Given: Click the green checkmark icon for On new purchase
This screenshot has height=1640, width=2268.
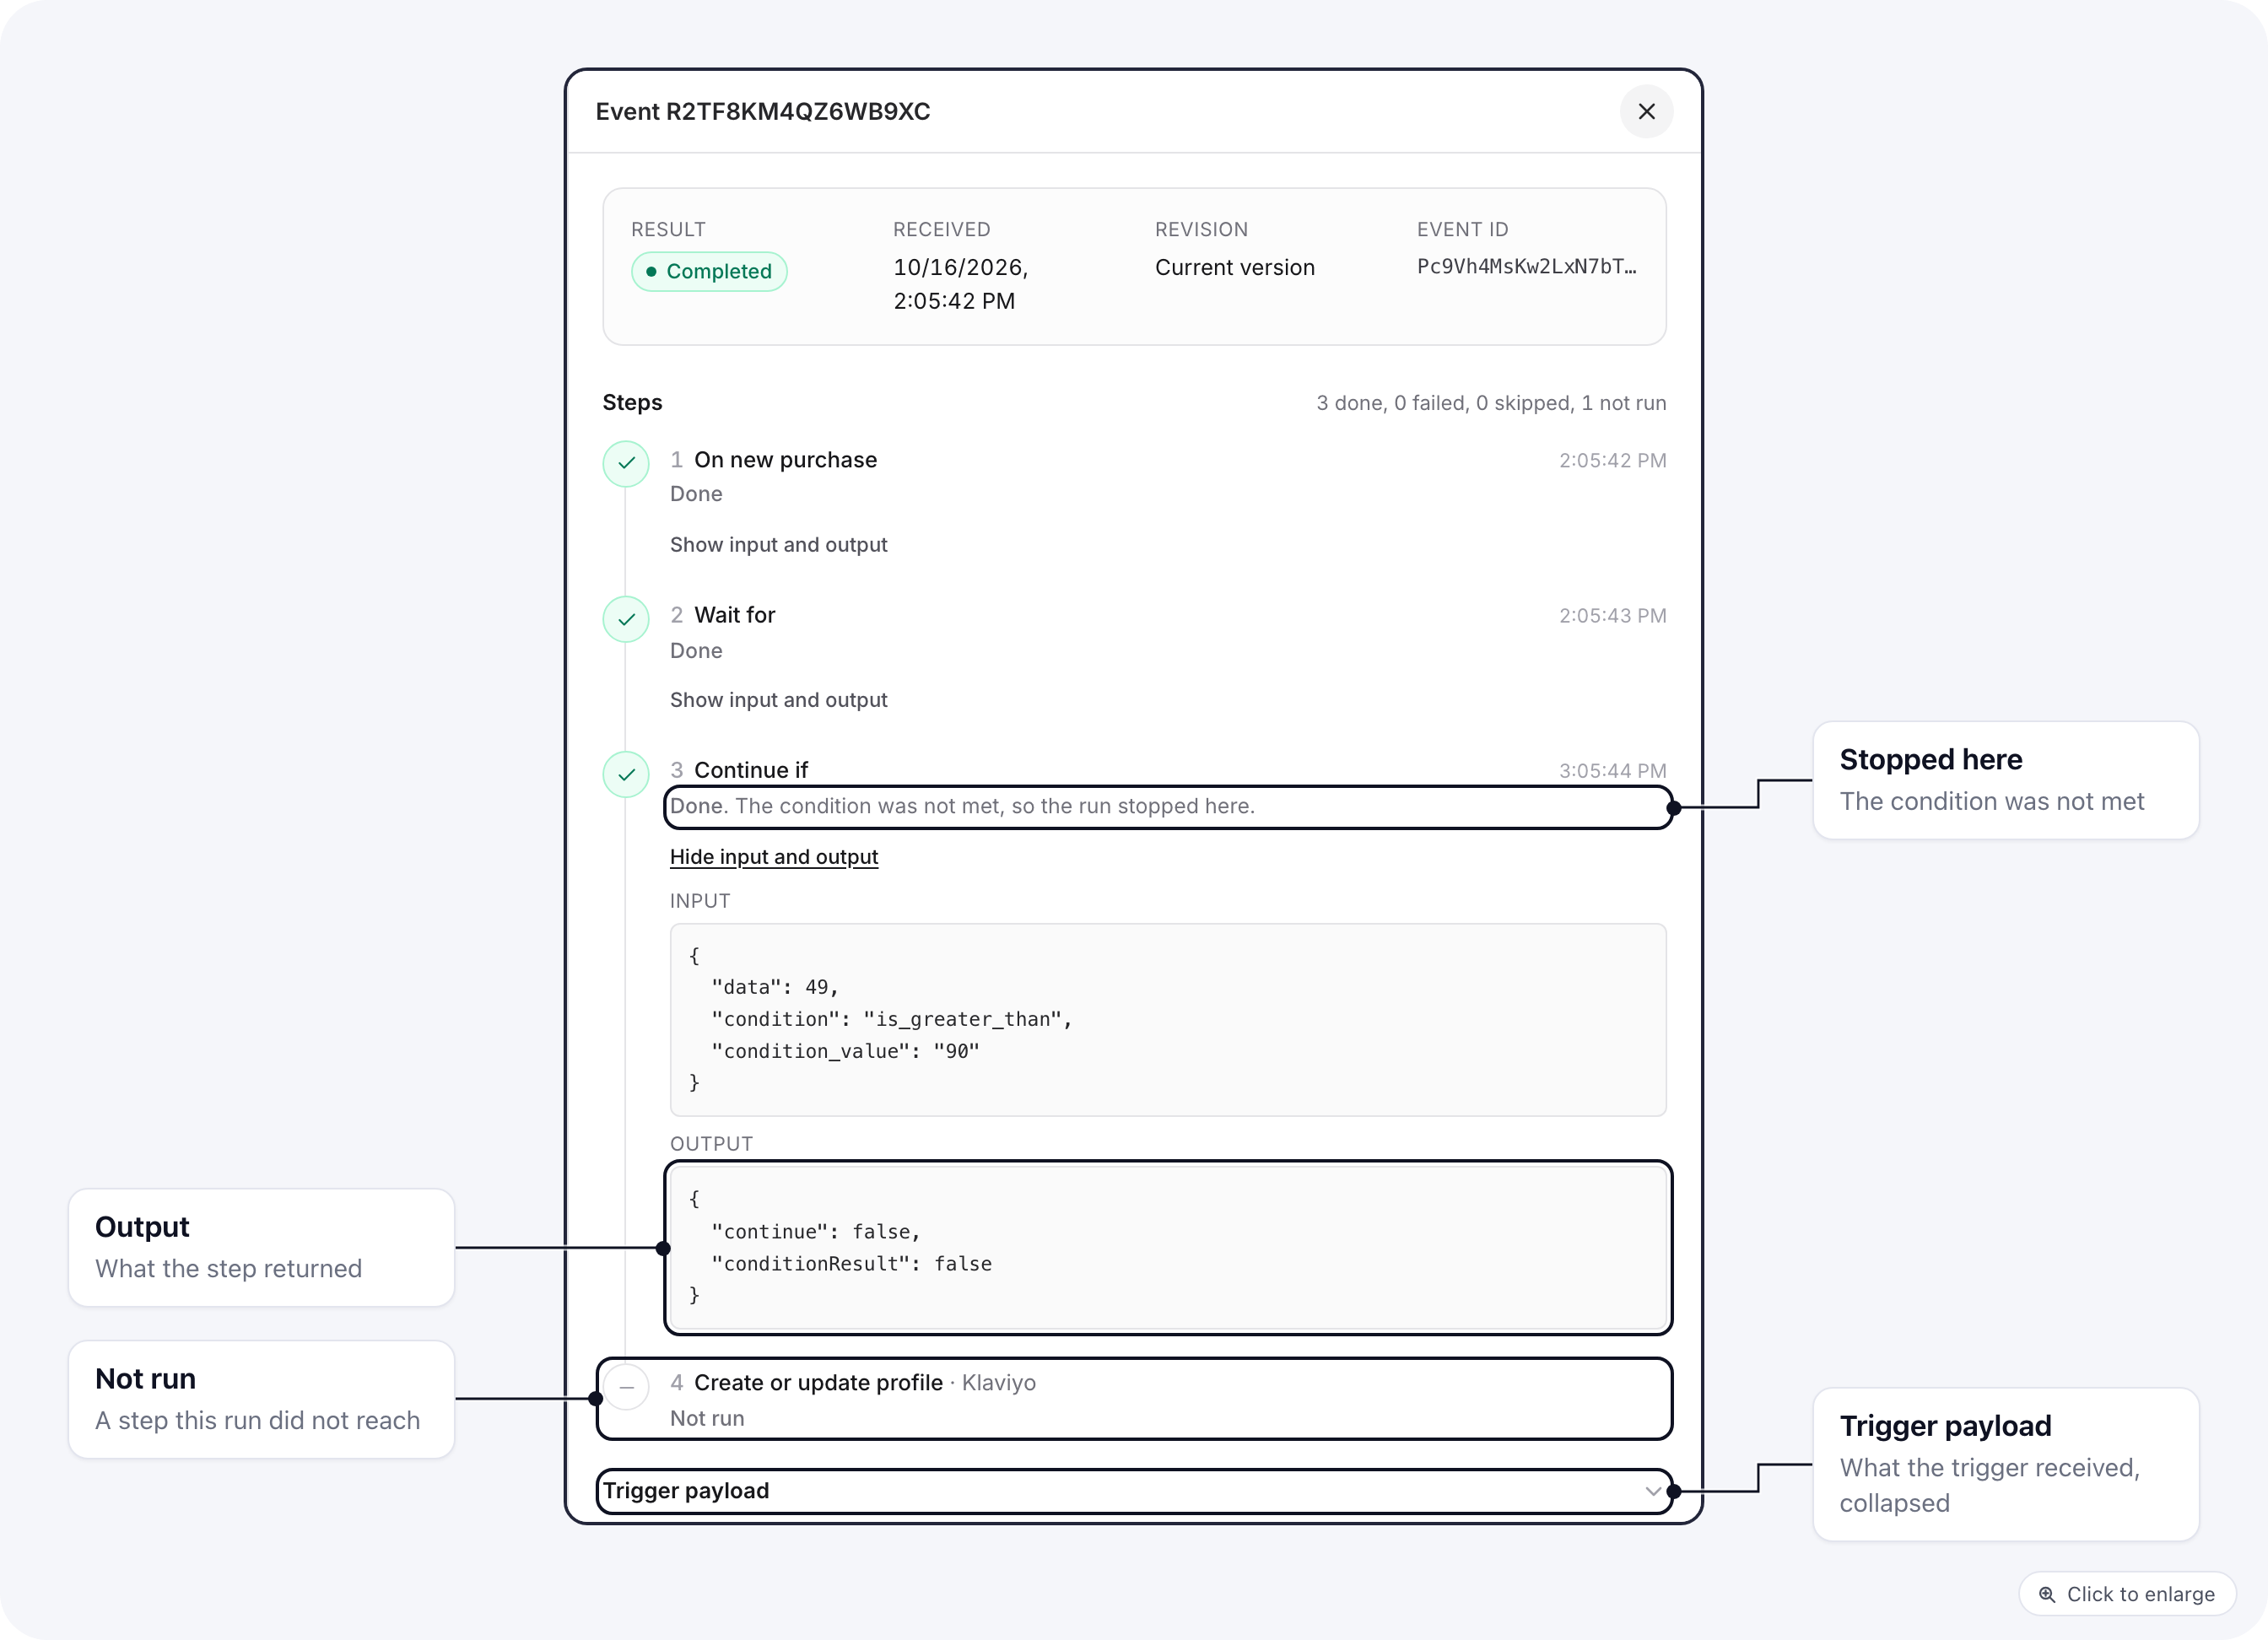Looking at the screenshot, I should coord(626,463).
